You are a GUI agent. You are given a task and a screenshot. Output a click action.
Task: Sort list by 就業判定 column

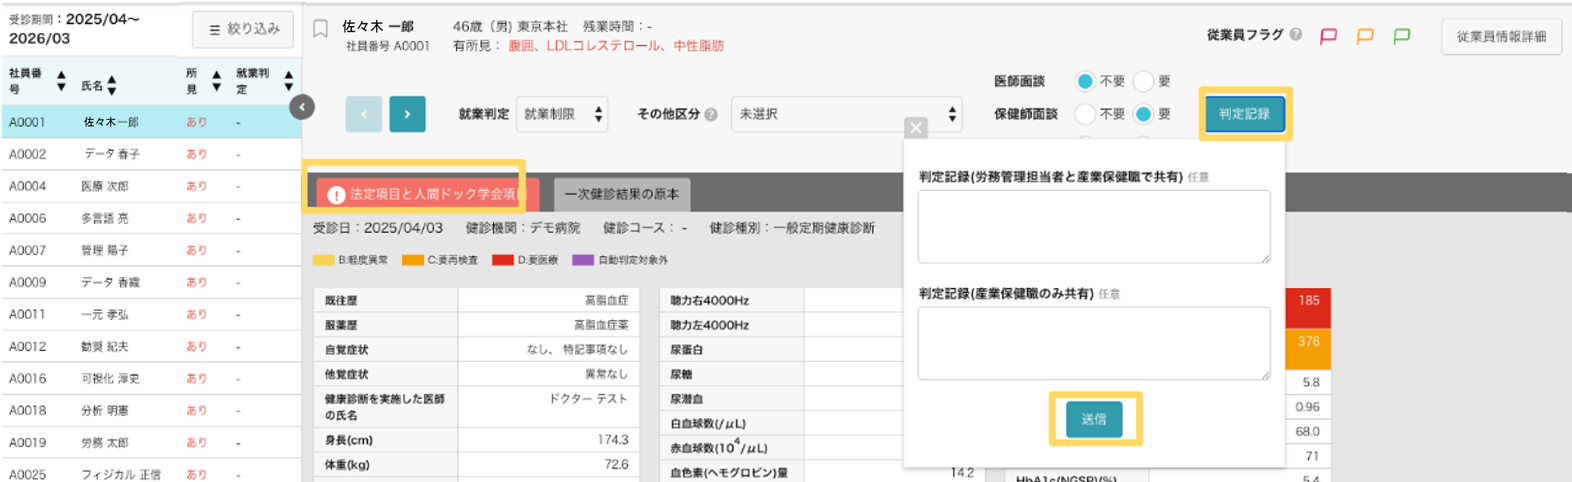point(288,81)
